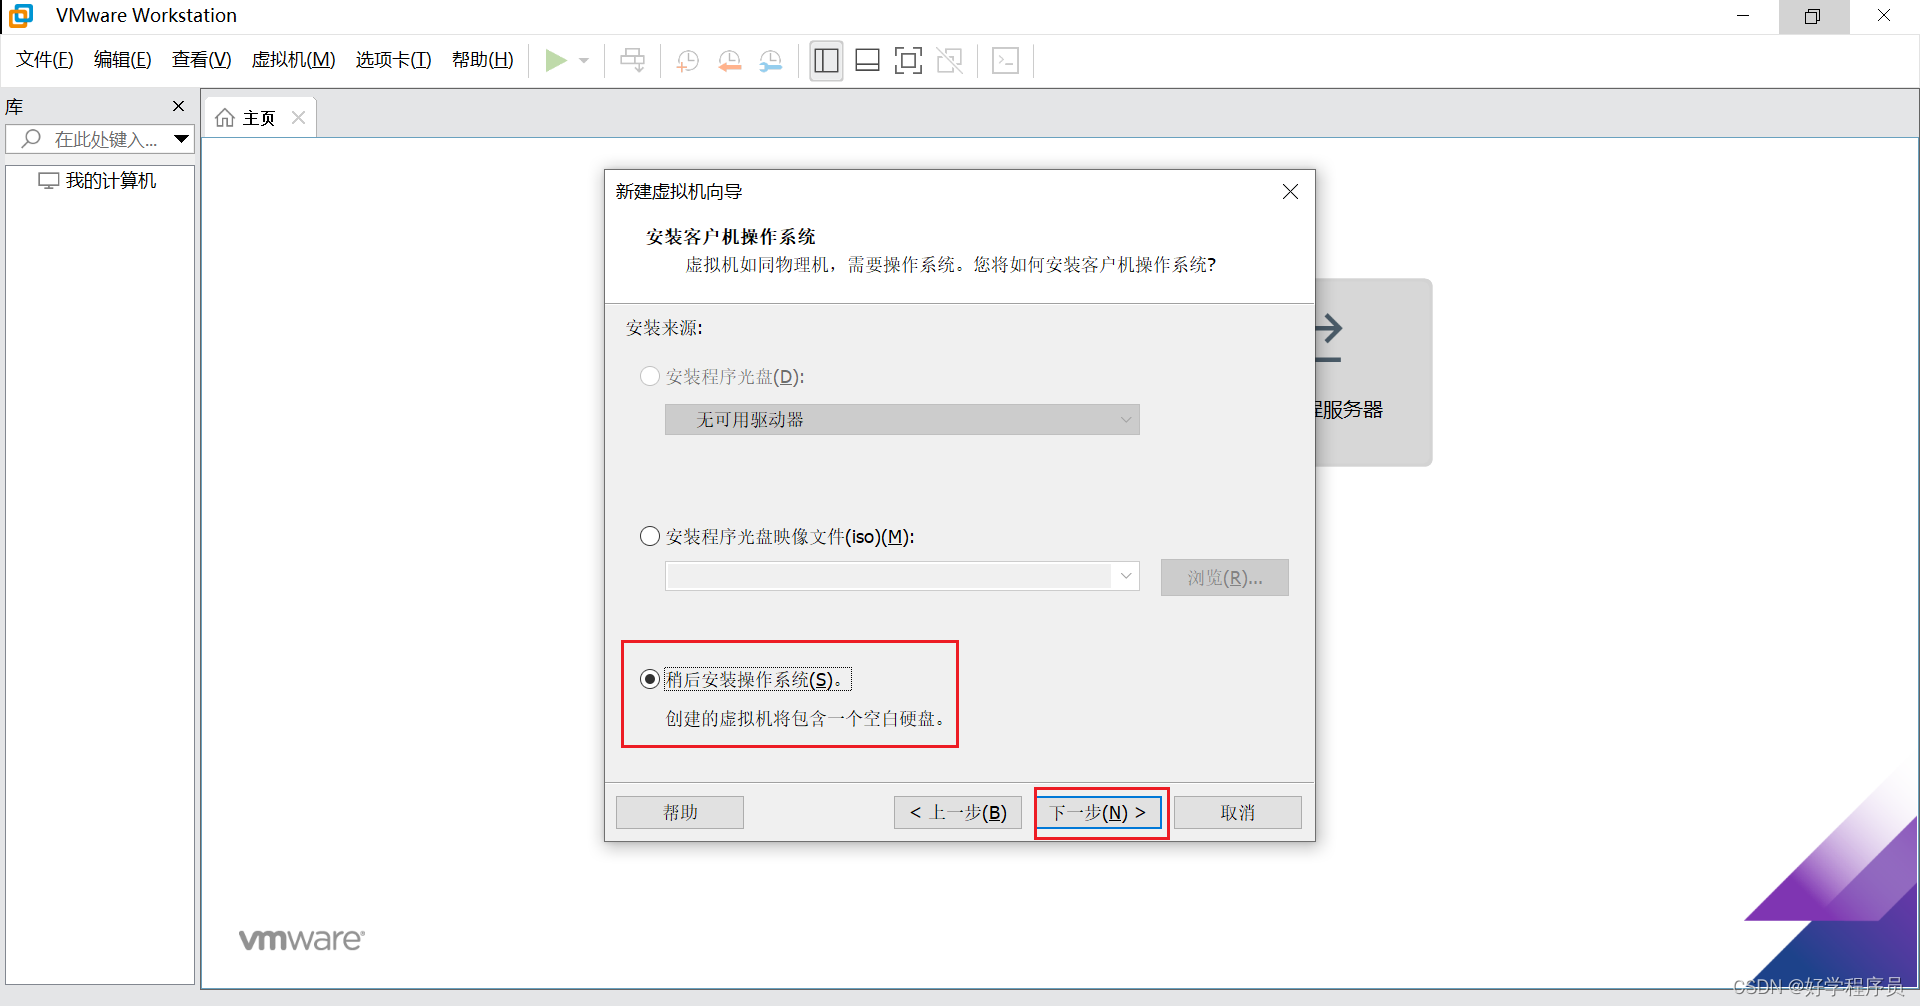Toggle the library sidebar view icon
The height and width of the screenshot is (1006, 1920).
coord(826,61)
